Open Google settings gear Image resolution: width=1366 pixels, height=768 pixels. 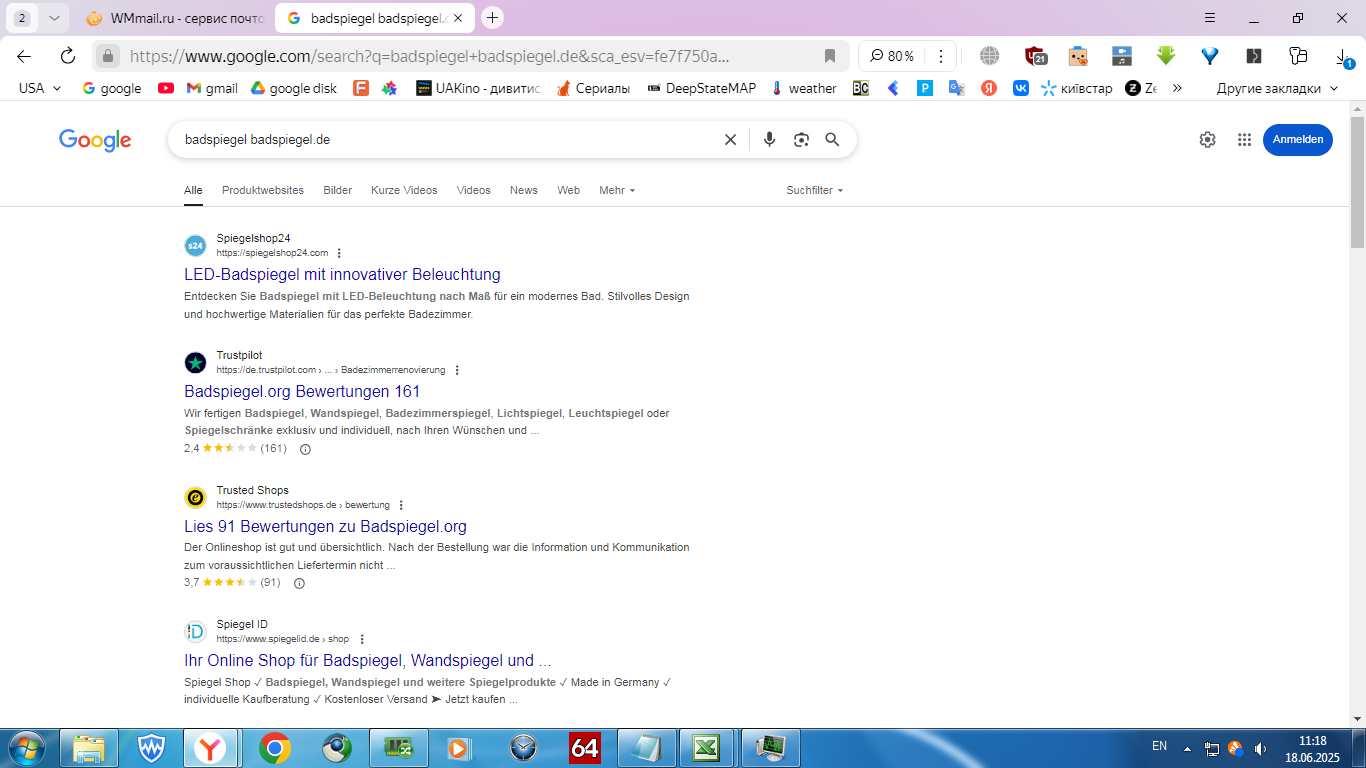click(1207, 140)
